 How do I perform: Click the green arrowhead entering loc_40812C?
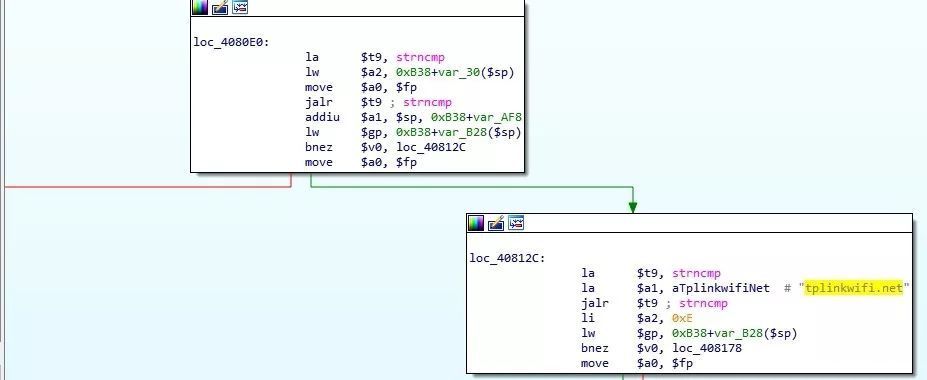tap(633, 207)
